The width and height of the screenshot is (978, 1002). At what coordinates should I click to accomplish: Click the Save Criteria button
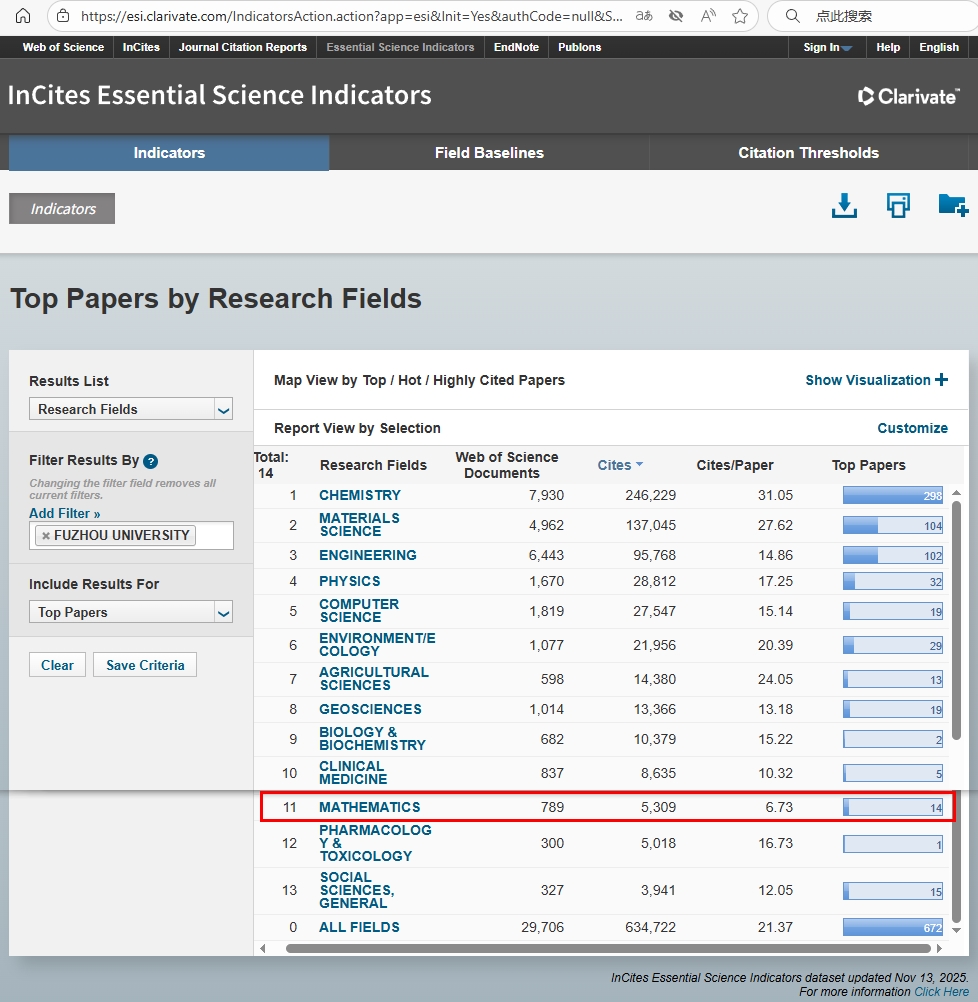pyautogui.click(x=145, y=665)
